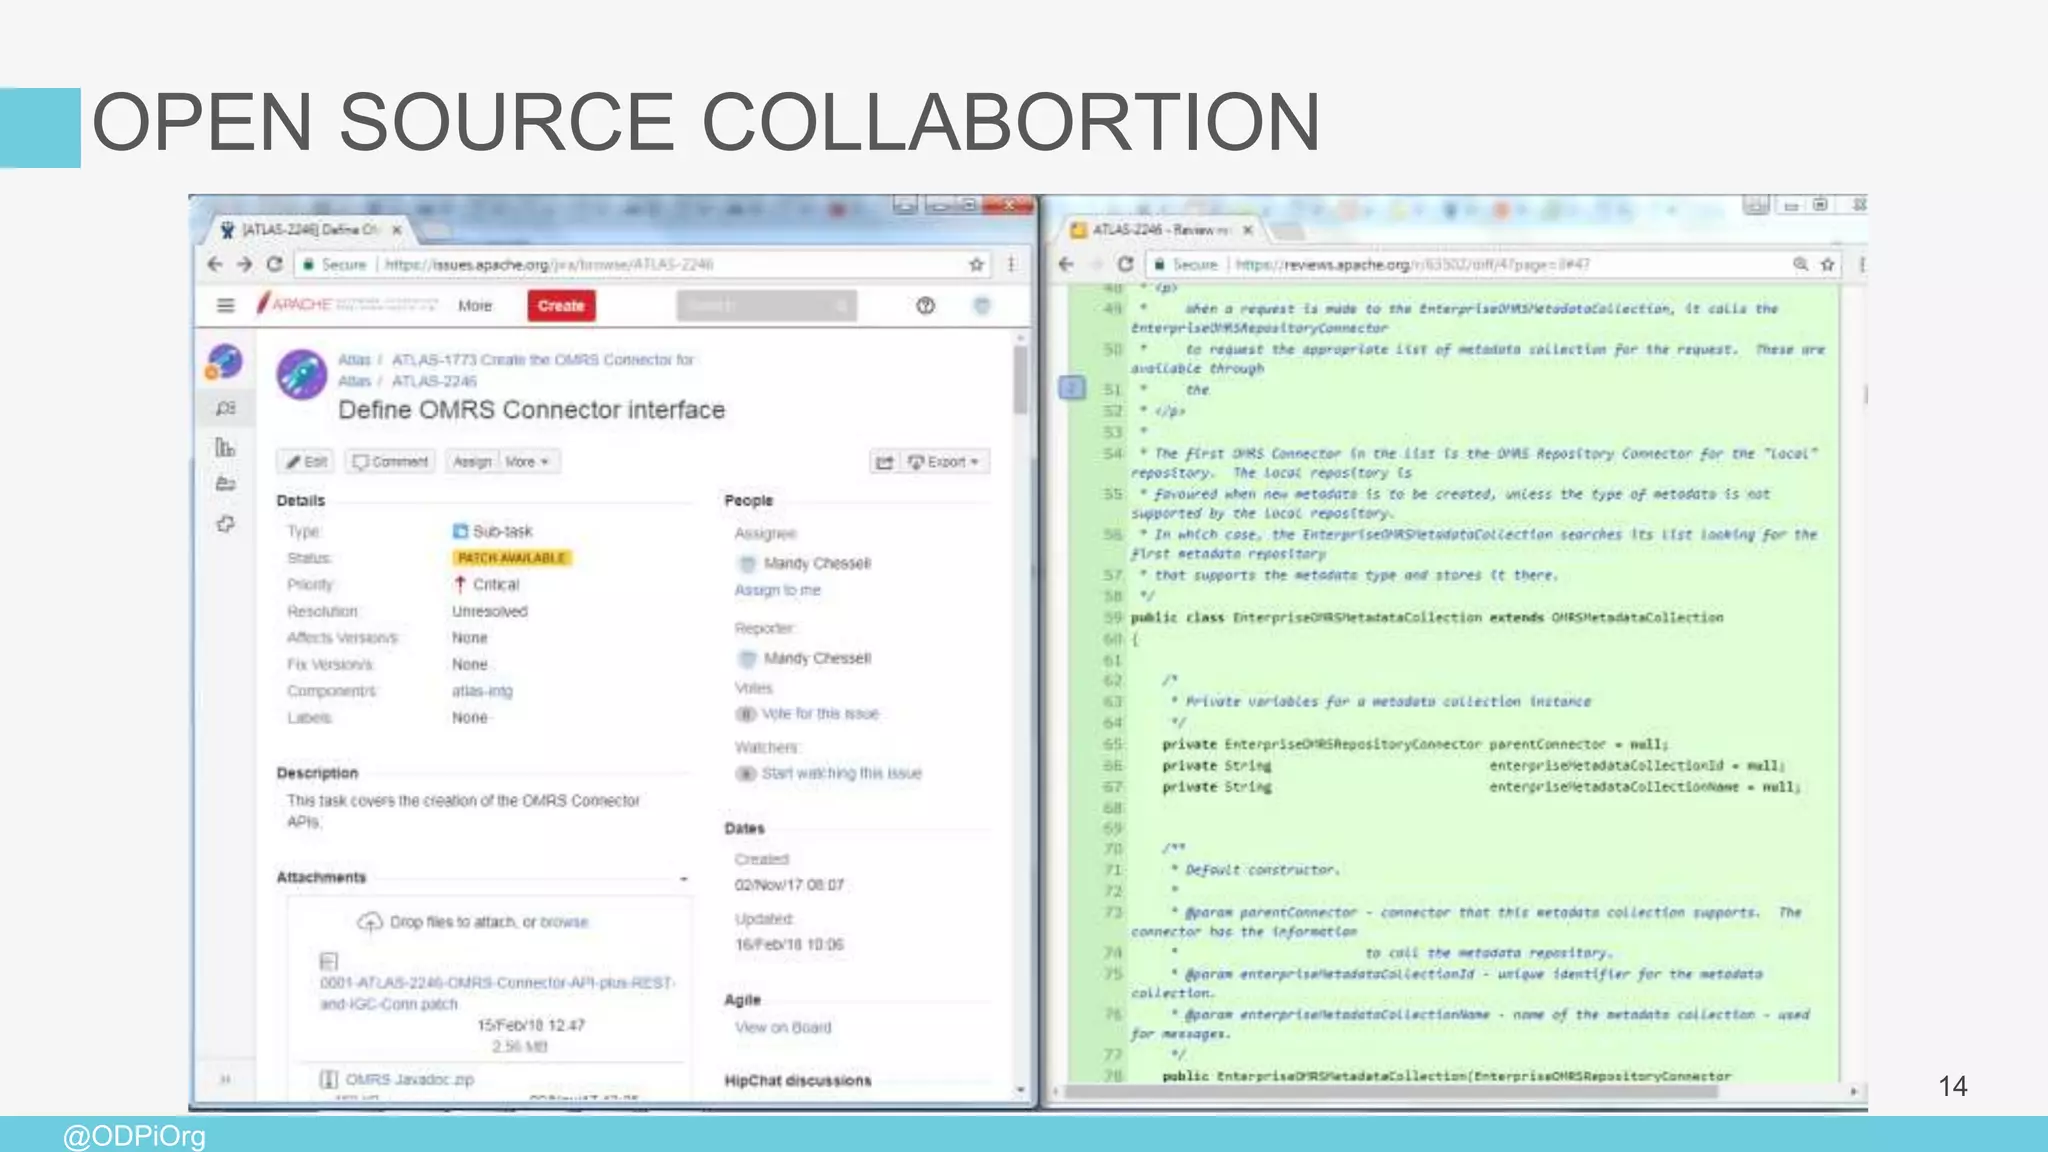Viewport: 2048px width, 1152px height.
Task: Go back in the reviews browser window
Action: point(1066,264)
